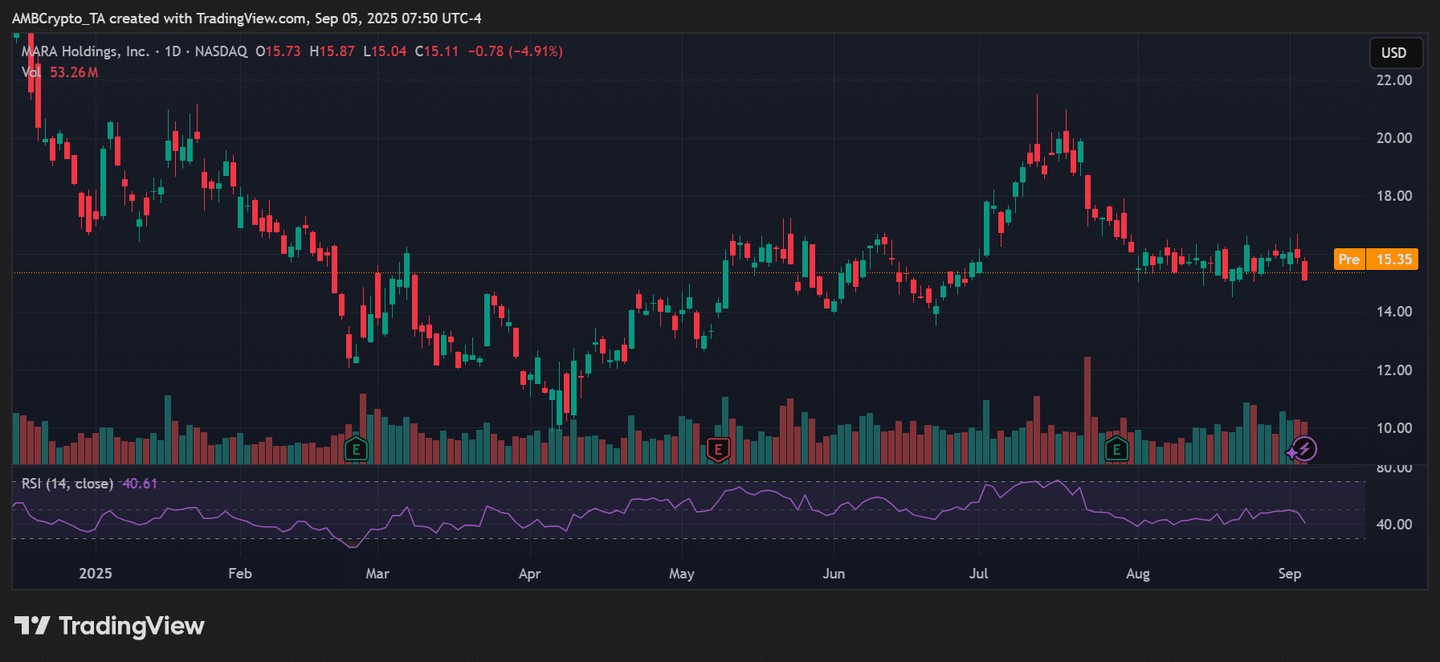Image resolution: width=1440 pixels, height=662 pixels.
Task: Click the Apr label on time axis
Action: [x=530, y=575]
